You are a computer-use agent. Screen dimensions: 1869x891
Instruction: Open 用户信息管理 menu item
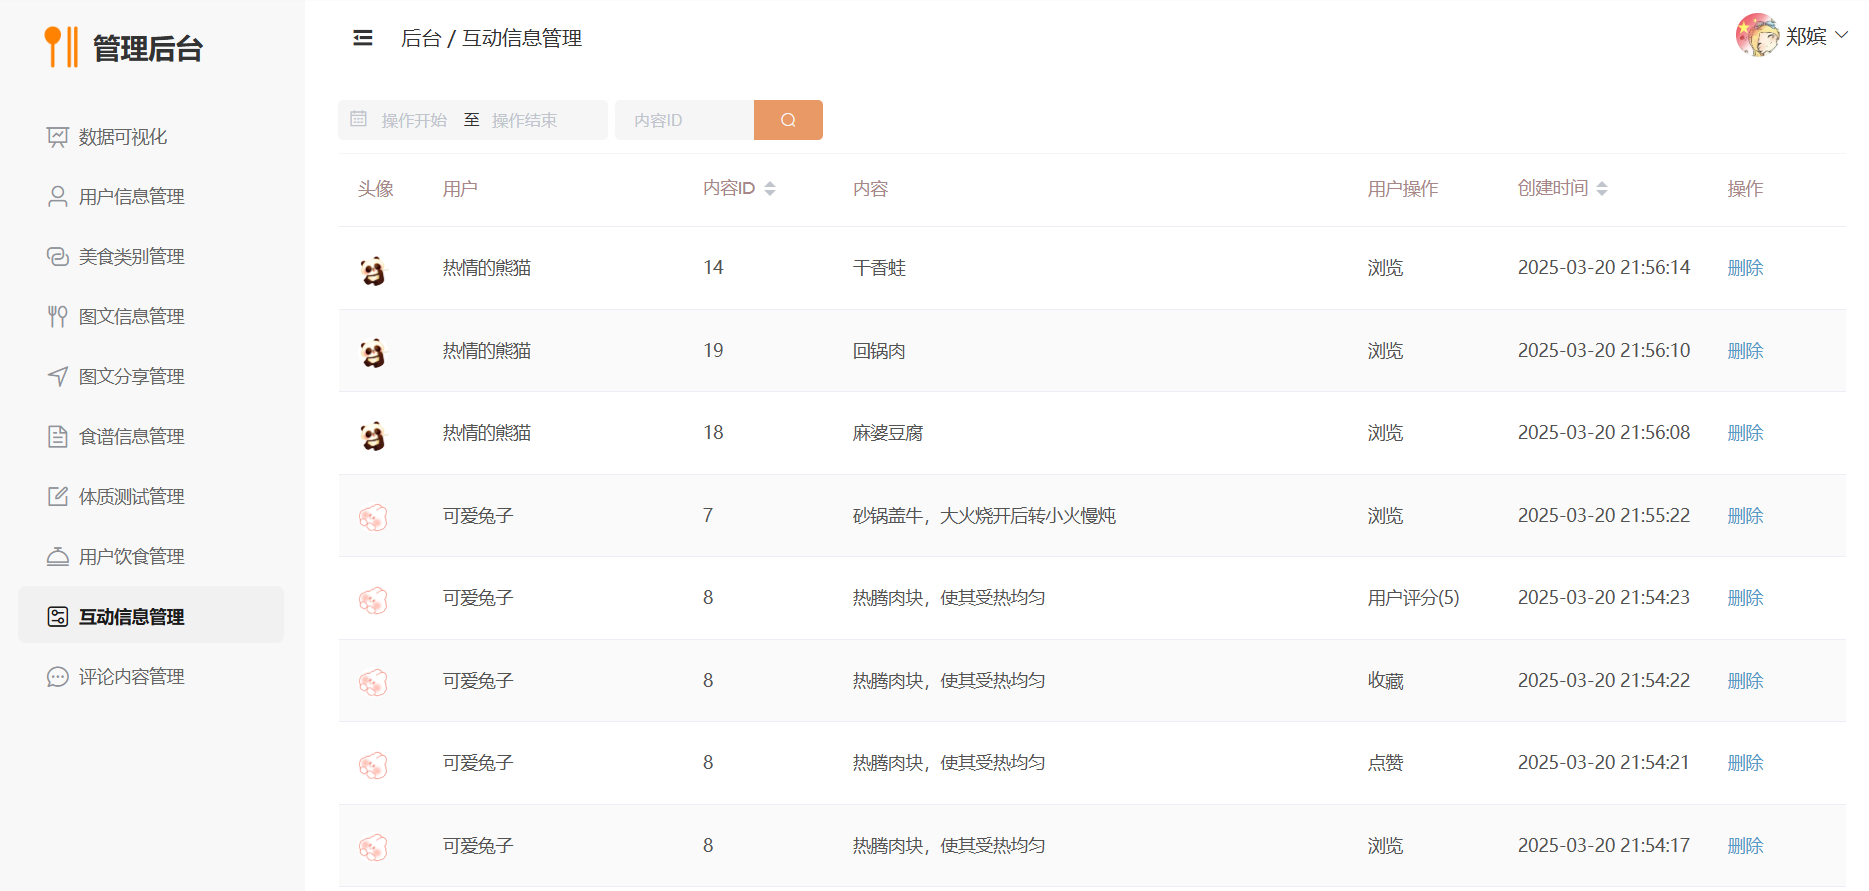151,197
